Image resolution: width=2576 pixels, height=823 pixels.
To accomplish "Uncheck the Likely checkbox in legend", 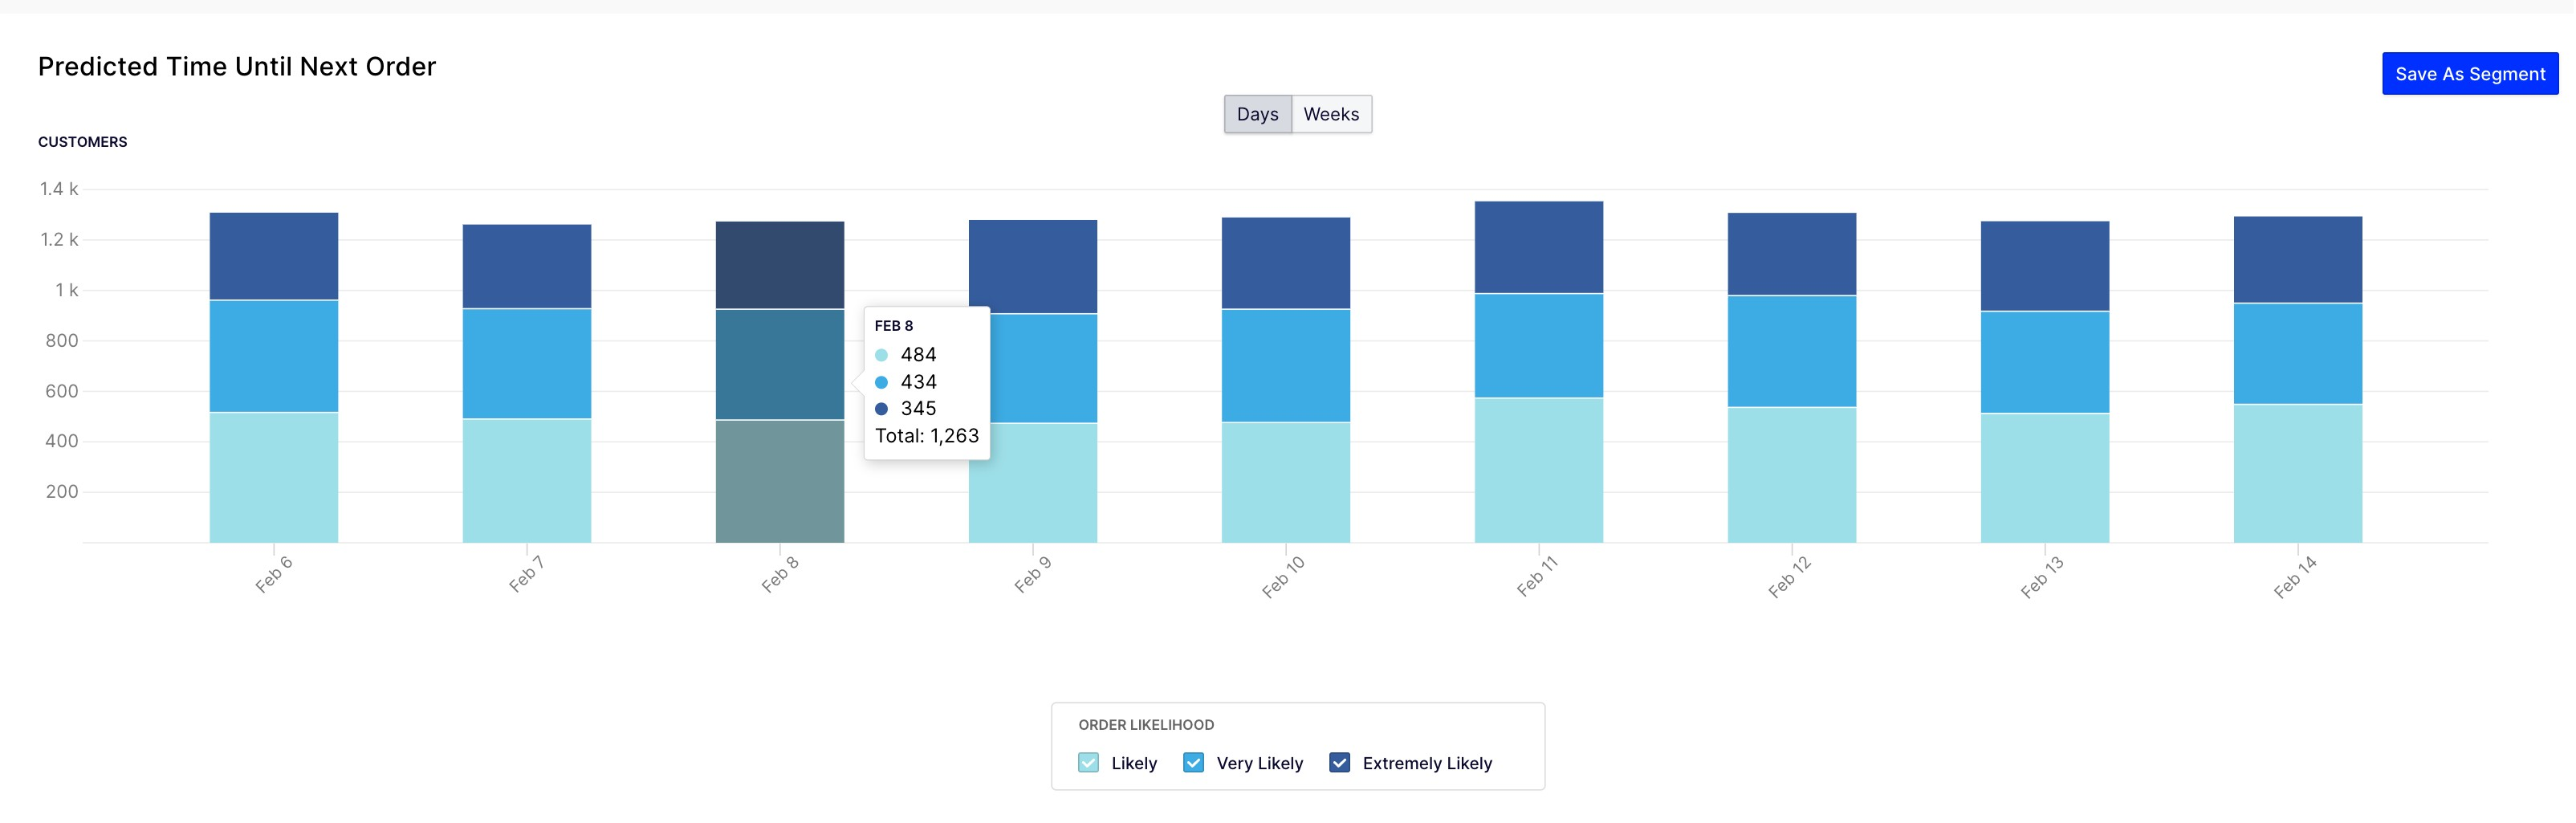I will coord(1088,762).
